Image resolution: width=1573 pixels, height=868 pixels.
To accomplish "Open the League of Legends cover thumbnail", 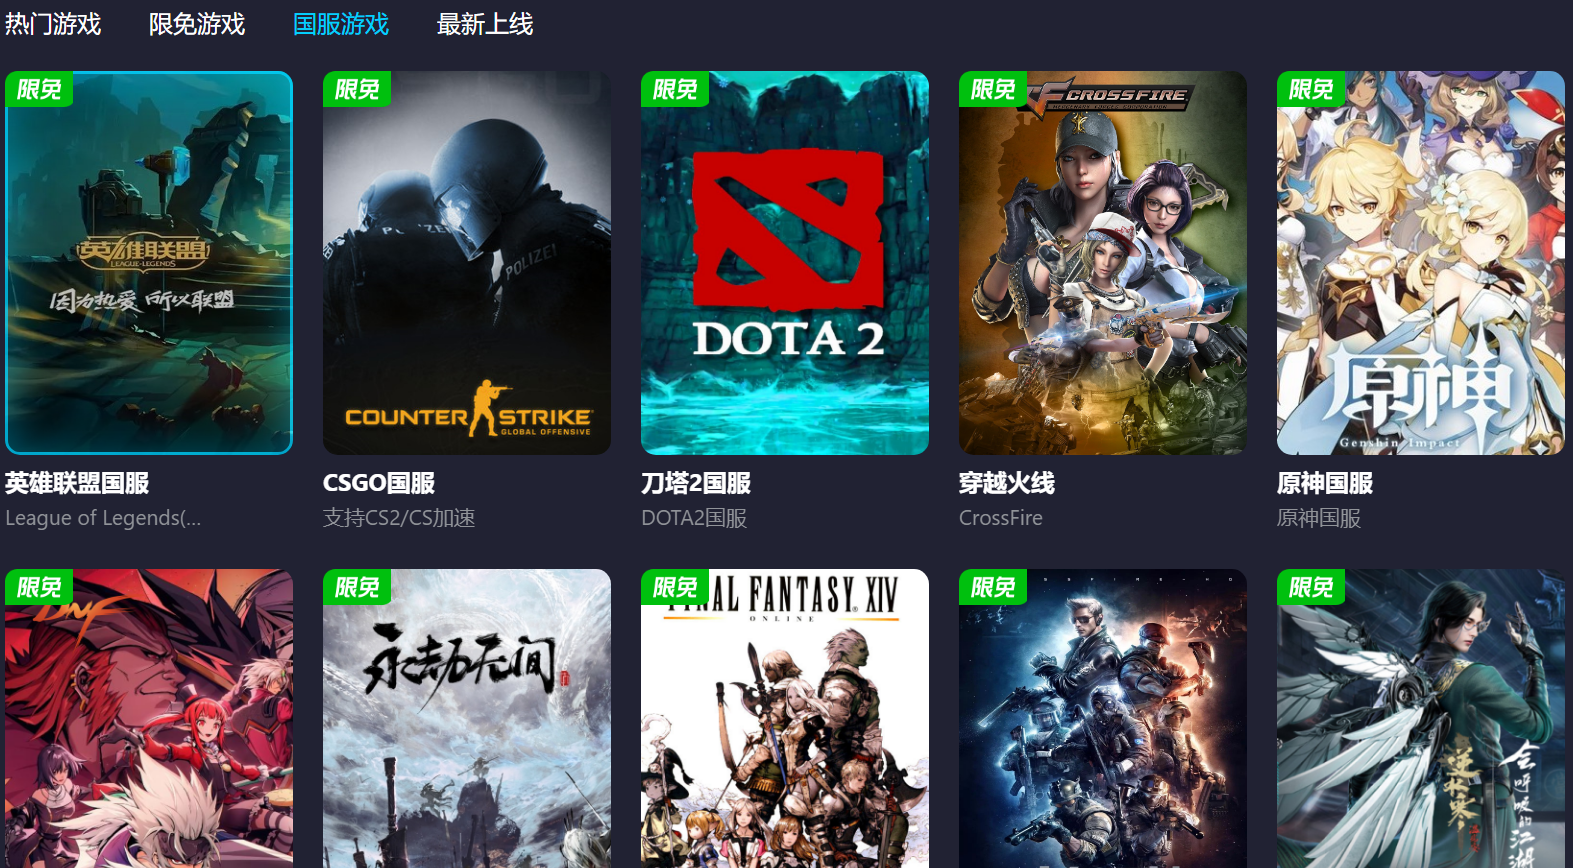I will 149,263.
